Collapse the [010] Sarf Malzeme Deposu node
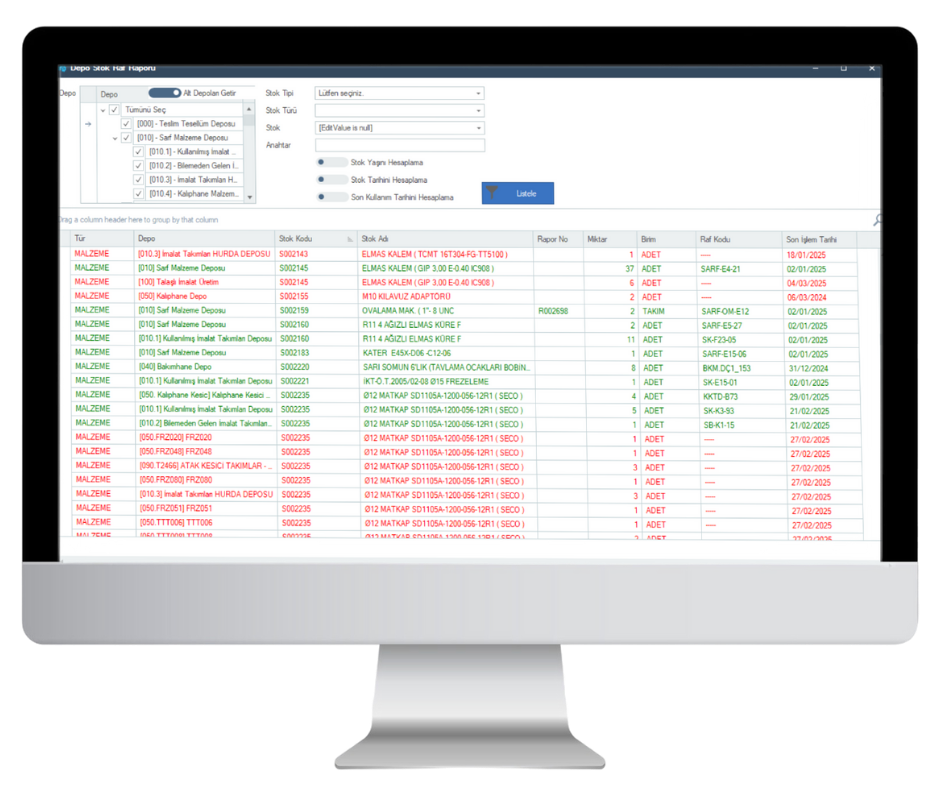Viewport: 940px width, 788px height. pos(114,138)
